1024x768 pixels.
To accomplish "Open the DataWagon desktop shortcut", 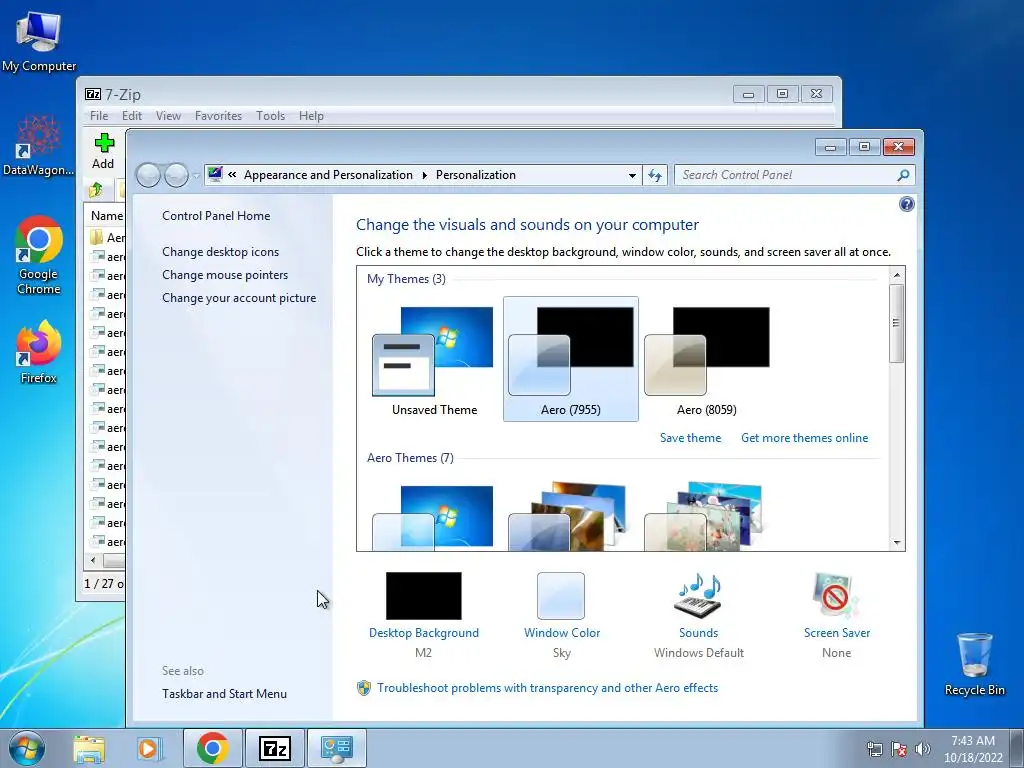I will click(x=38, y=145).
